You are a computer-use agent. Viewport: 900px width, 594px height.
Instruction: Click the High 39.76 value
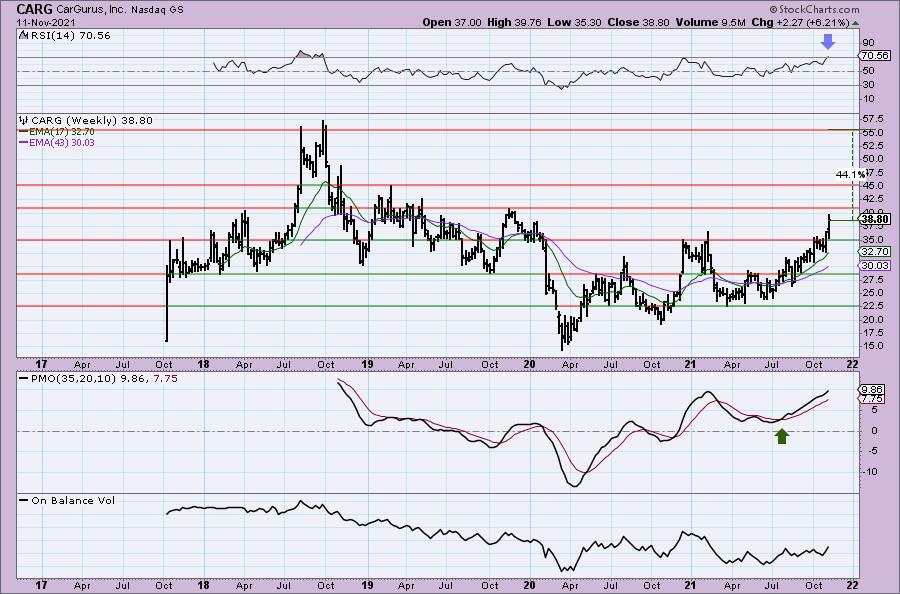point(514,22)
